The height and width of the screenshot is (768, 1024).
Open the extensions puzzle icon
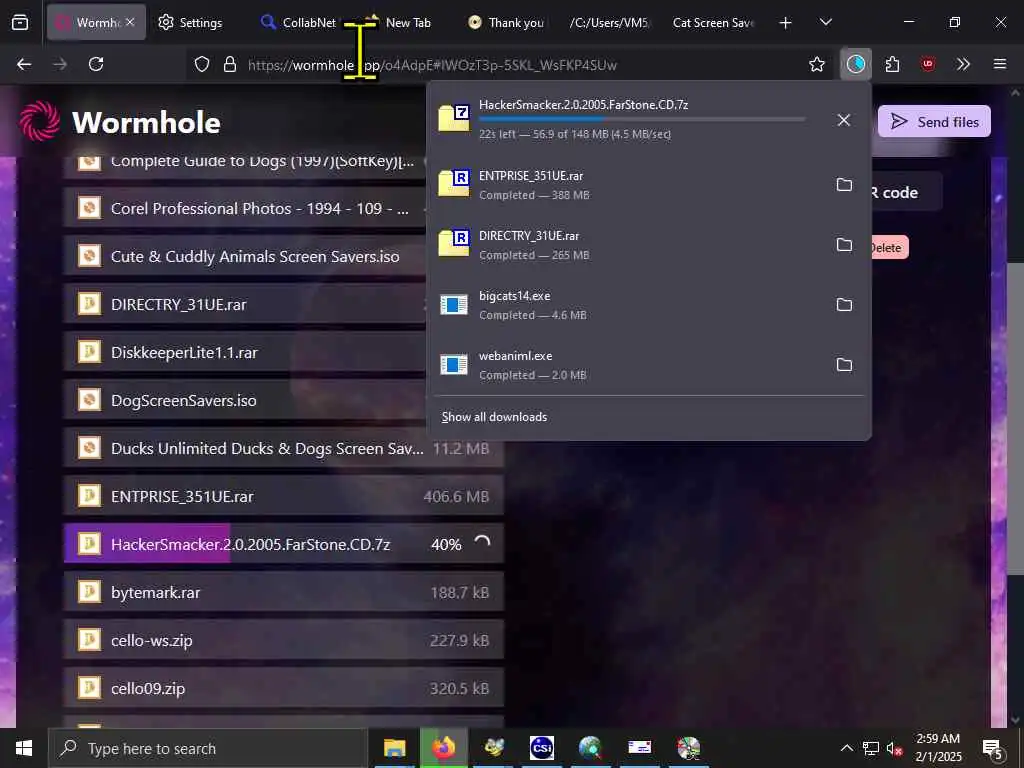click(x=892, y=64)
